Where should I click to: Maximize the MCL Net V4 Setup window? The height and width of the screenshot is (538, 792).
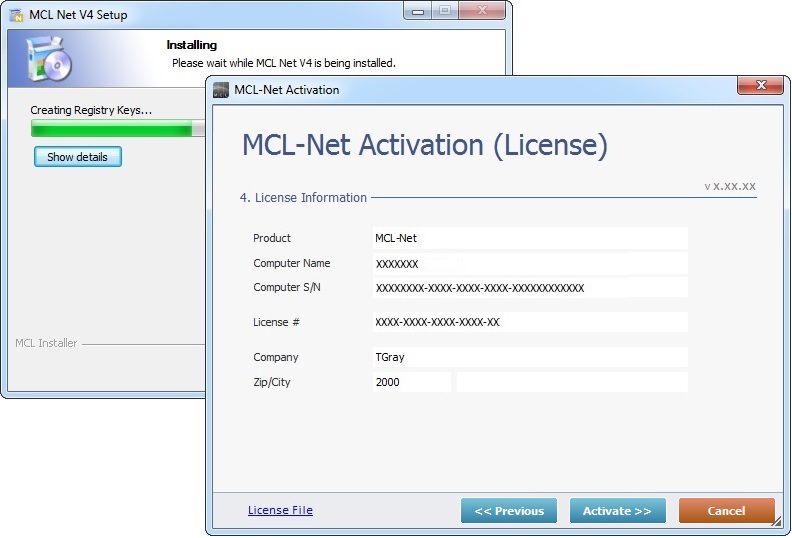click(x=444, y=11)
